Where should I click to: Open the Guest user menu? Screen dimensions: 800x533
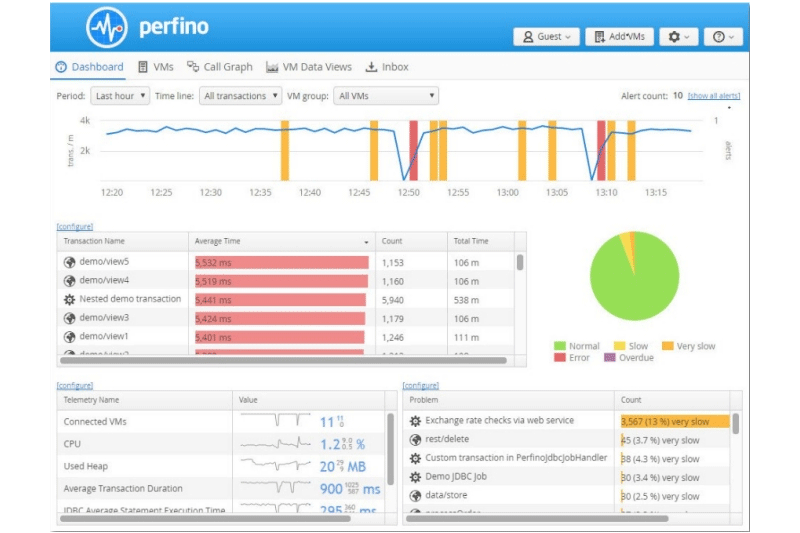coord(546,37)
